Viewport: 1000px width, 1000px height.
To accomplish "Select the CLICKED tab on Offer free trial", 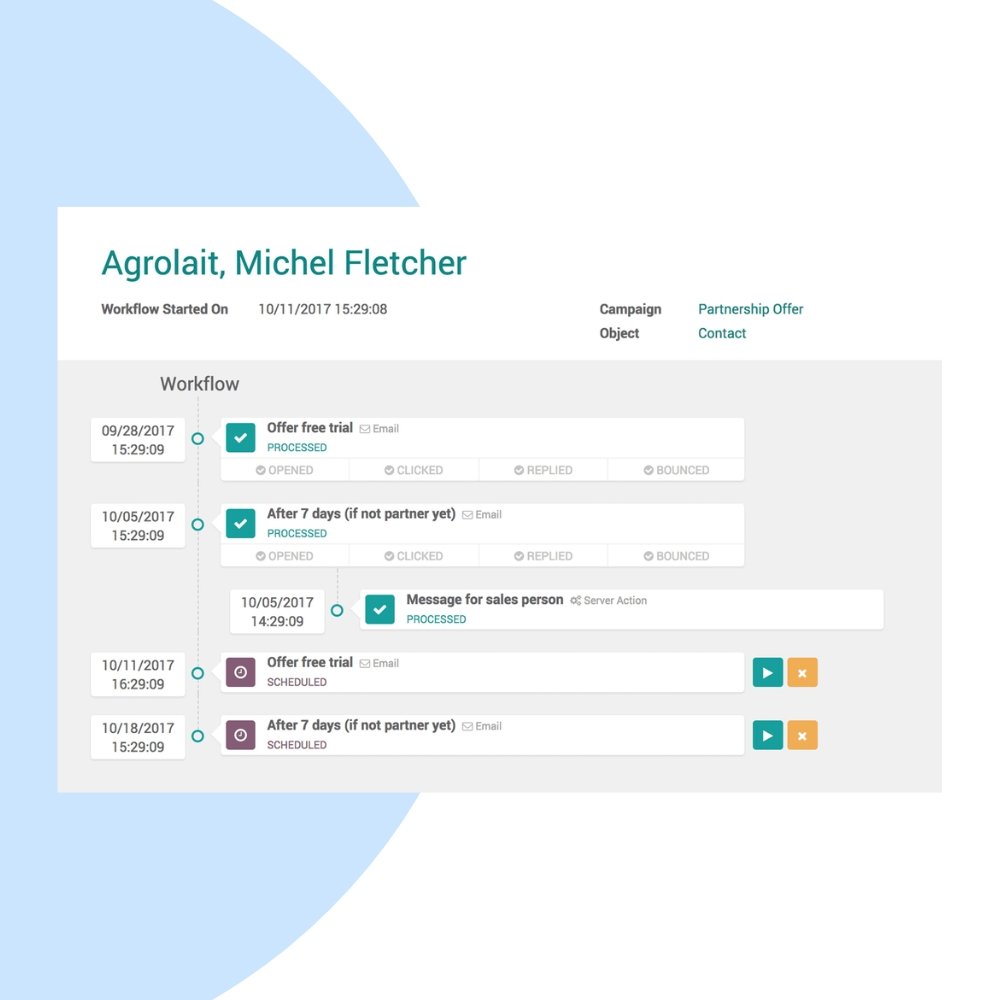I will point(414,470).
